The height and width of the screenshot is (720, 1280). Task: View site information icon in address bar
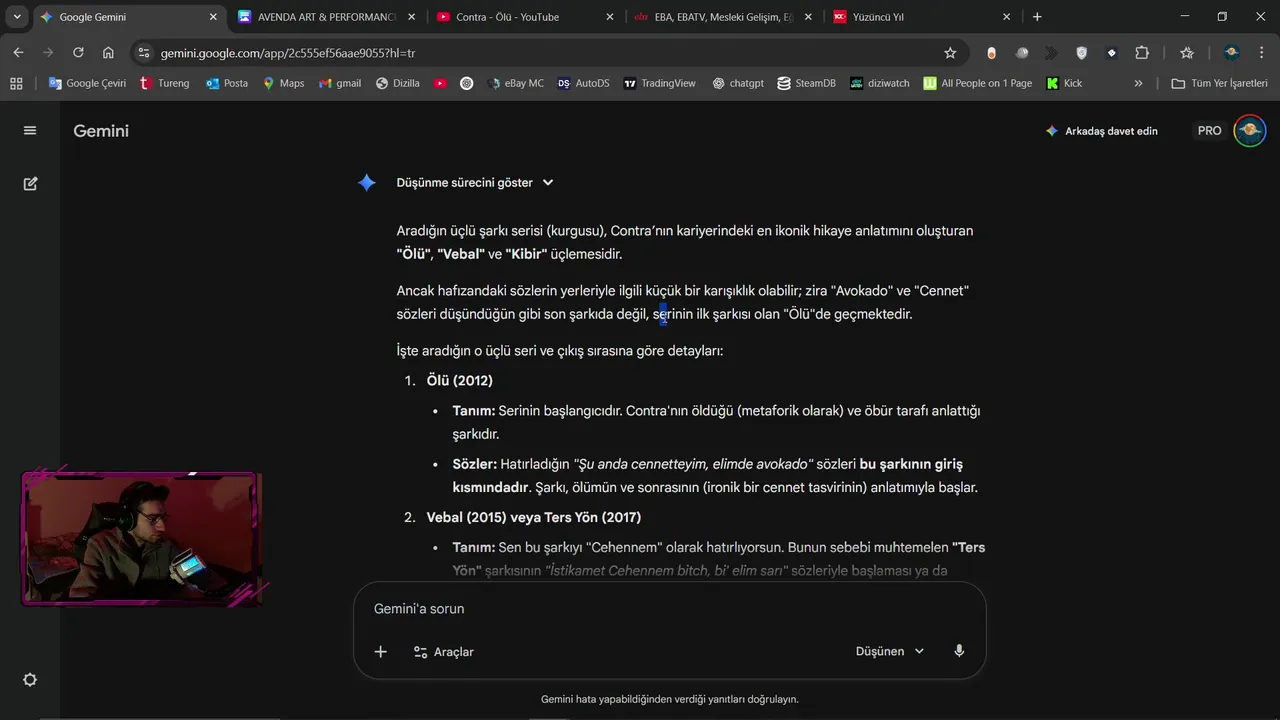[x=144, y=53]
